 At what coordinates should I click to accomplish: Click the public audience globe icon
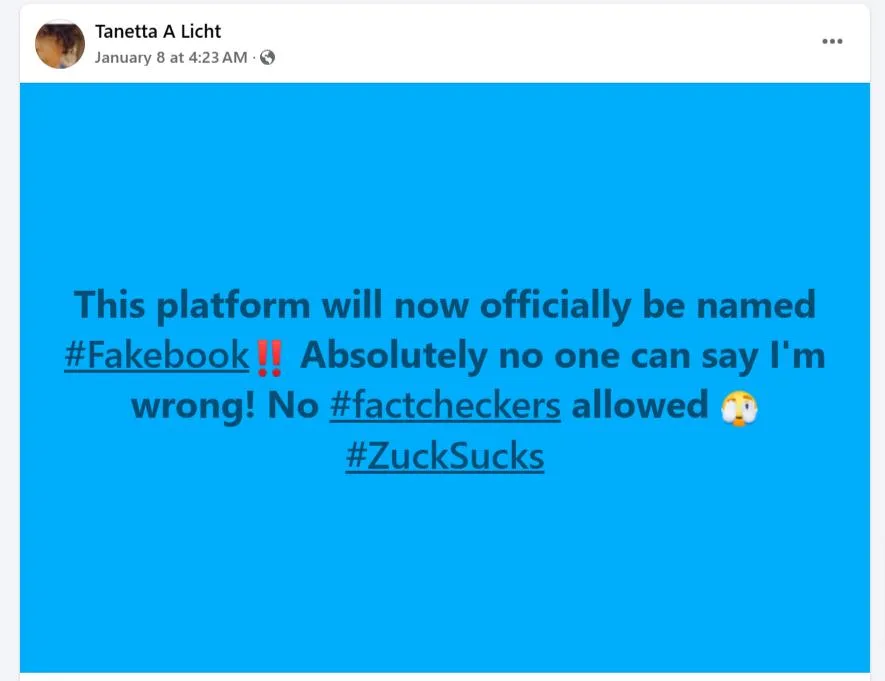267,58
